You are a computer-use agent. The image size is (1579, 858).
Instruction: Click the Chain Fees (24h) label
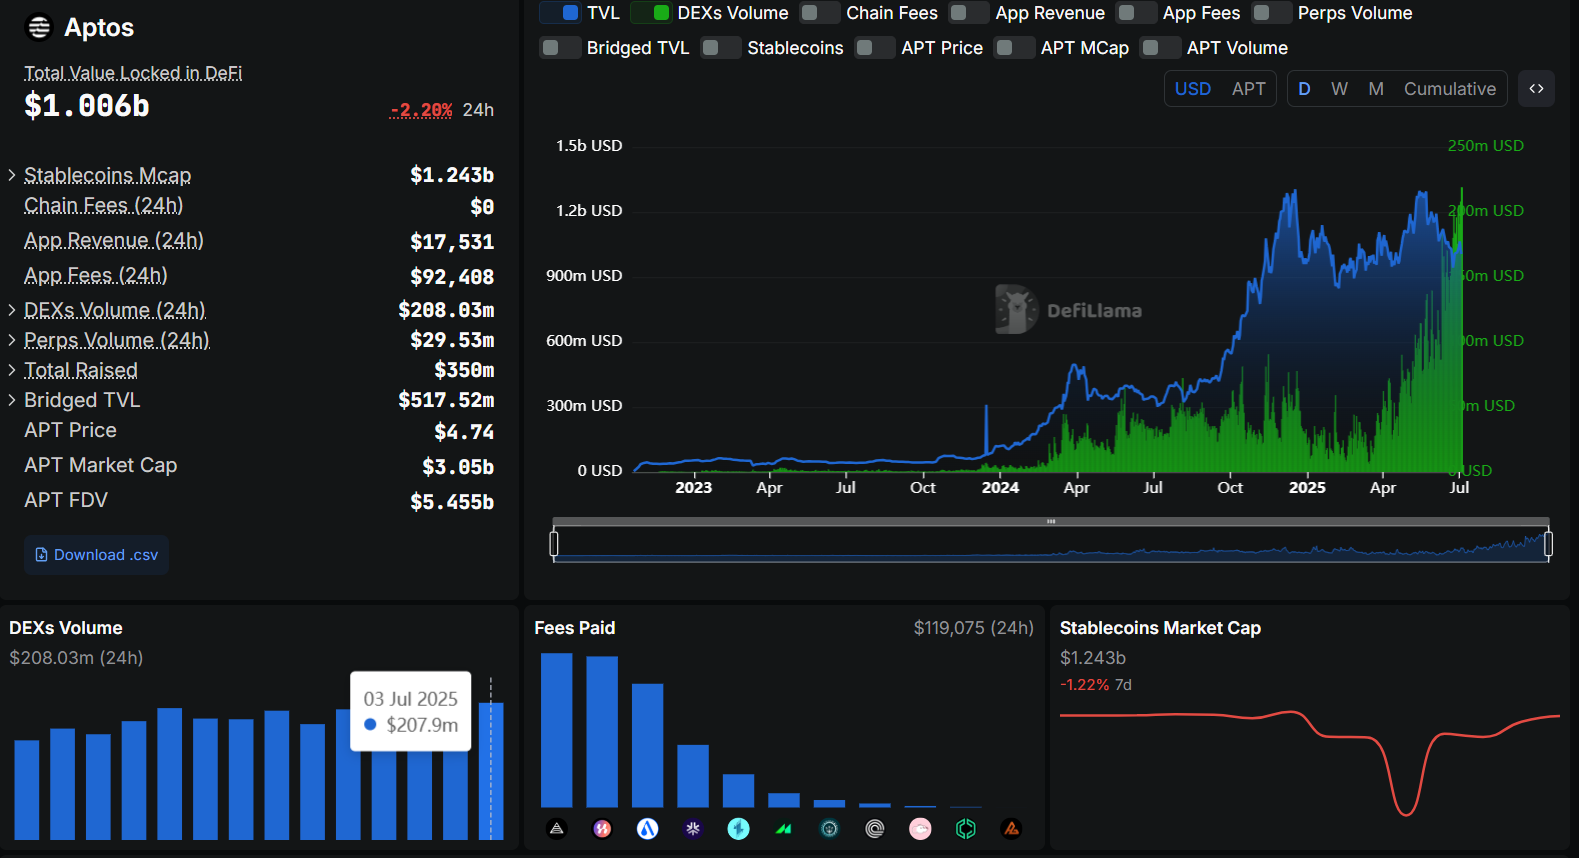[x=104, y=205]
